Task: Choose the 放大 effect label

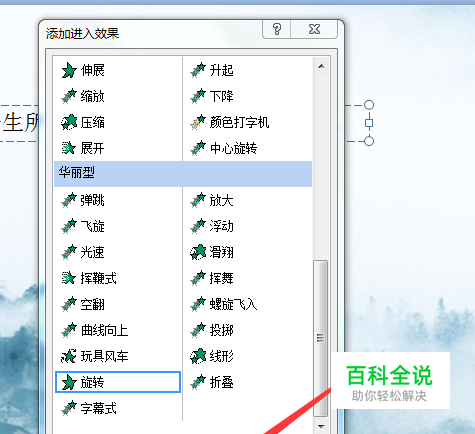Action: click(222, 200)
